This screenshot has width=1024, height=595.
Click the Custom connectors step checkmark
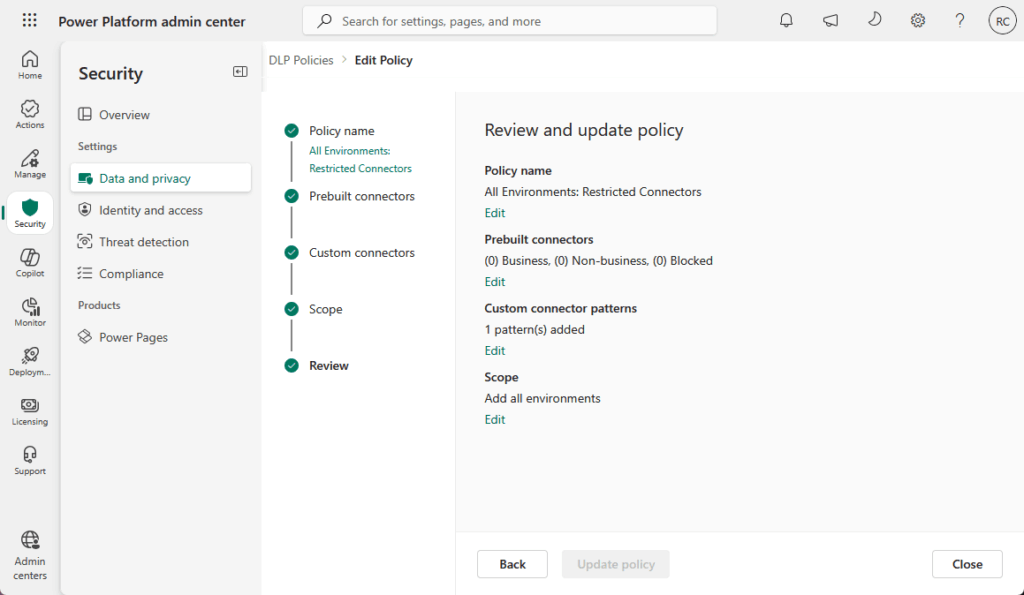[x=291, y=253]
